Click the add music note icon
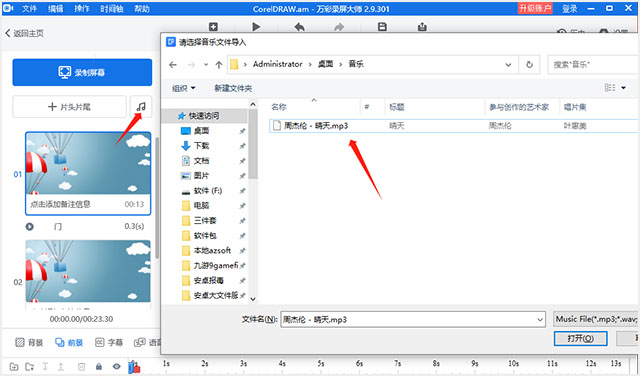This screenshot has height=376, width=640. [141, 107]
